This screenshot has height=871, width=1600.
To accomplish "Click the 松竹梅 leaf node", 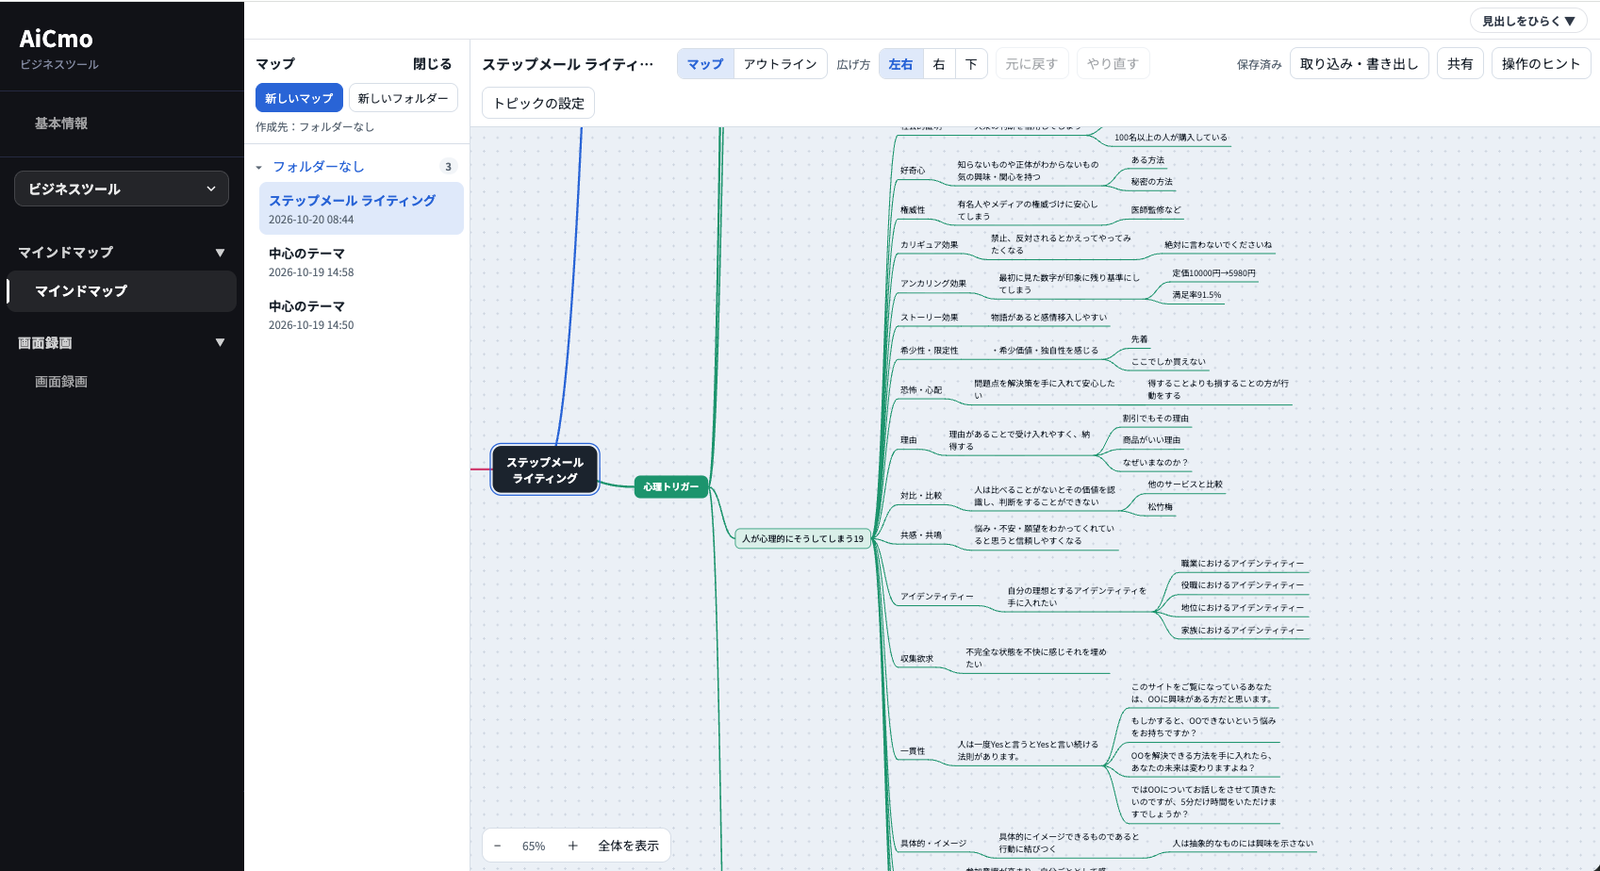I will [x=1160, y=507].
